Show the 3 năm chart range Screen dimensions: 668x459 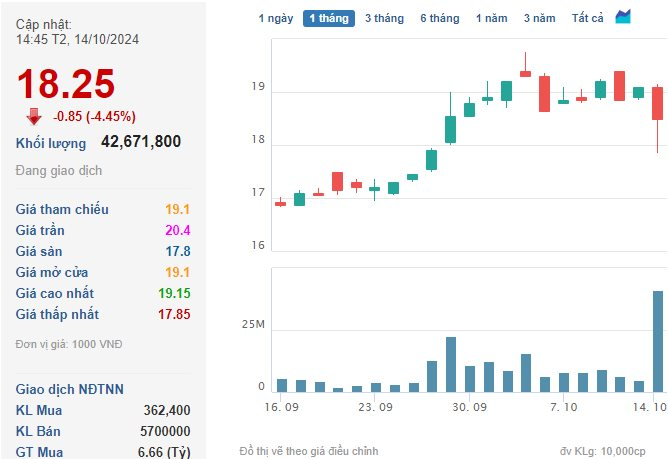[540, 18]
